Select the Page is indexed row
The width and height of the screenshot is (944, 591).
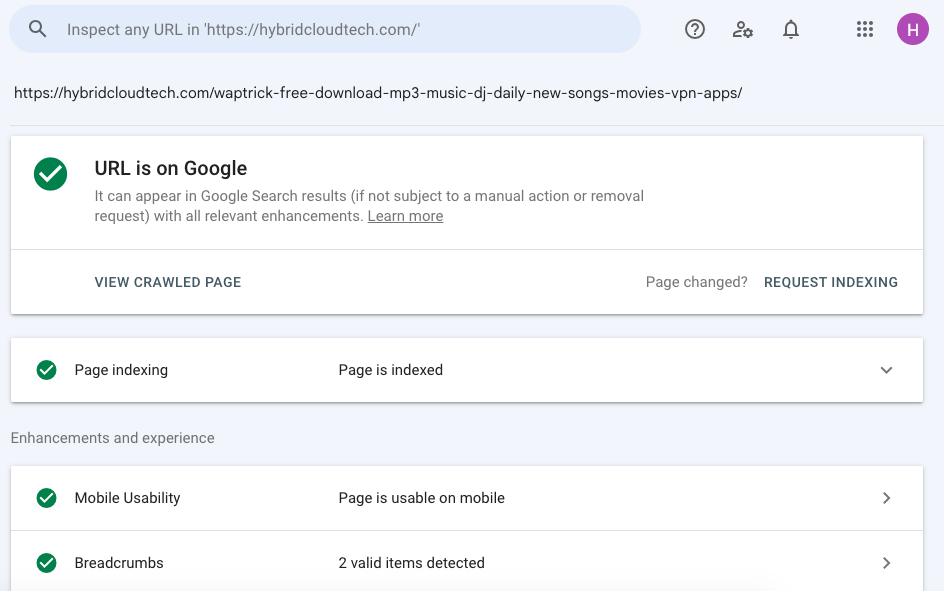coord(467,370)
